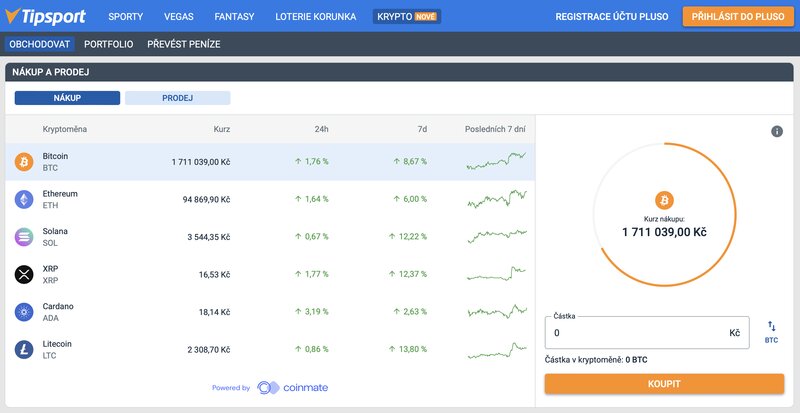This screenshot has height=413, width=800.
Task: Click REGISTRACE ÚČTU PLUSO link
Action: pos(612,16)
